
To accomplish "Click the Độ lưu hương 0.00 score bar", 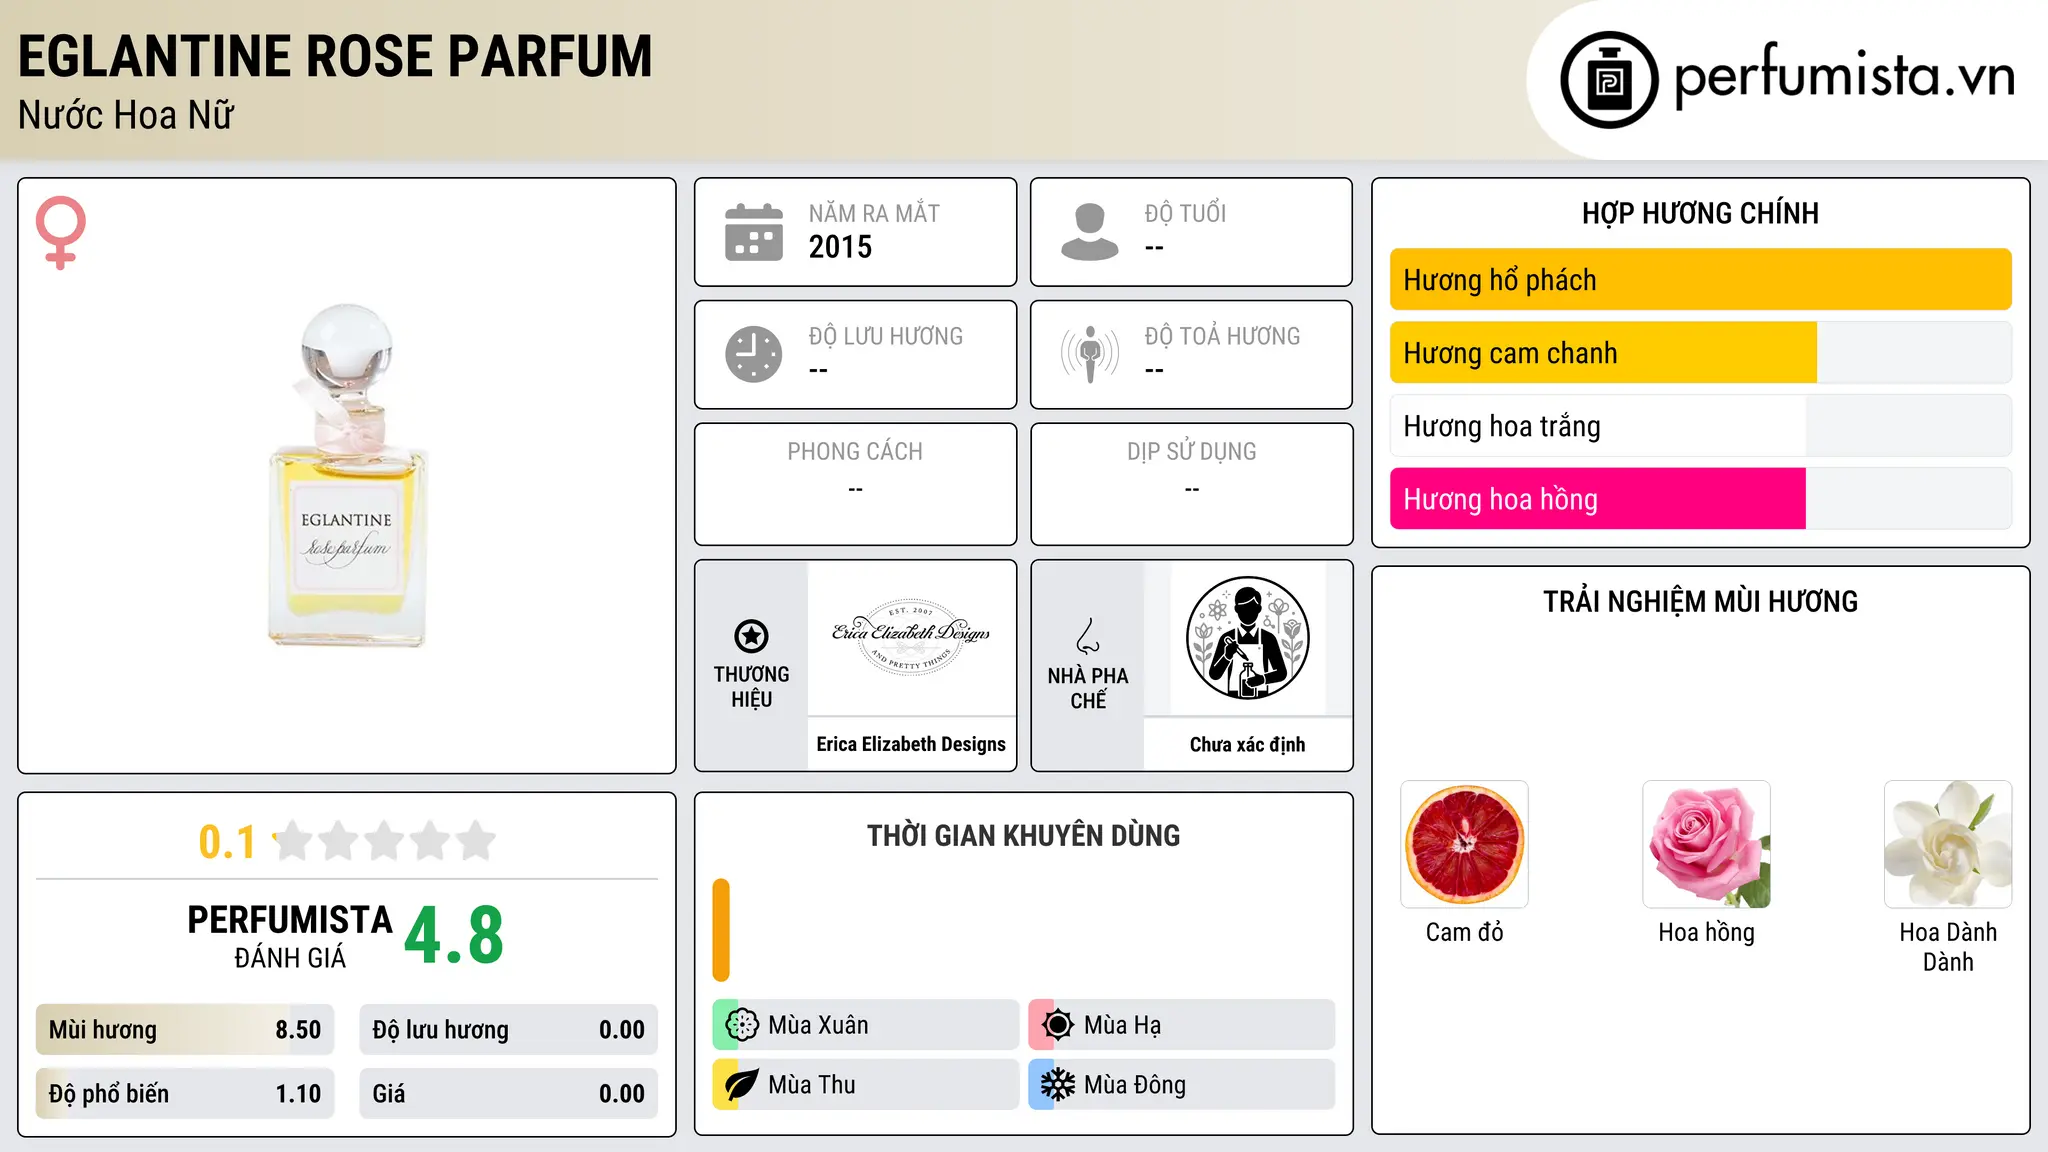I will click(x=508, y=1030).
